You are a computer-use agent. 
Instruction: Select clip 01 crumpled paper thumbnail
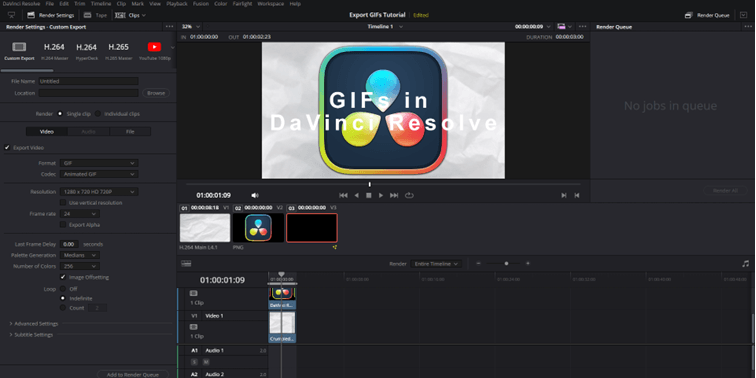click(x=205, y=228)
